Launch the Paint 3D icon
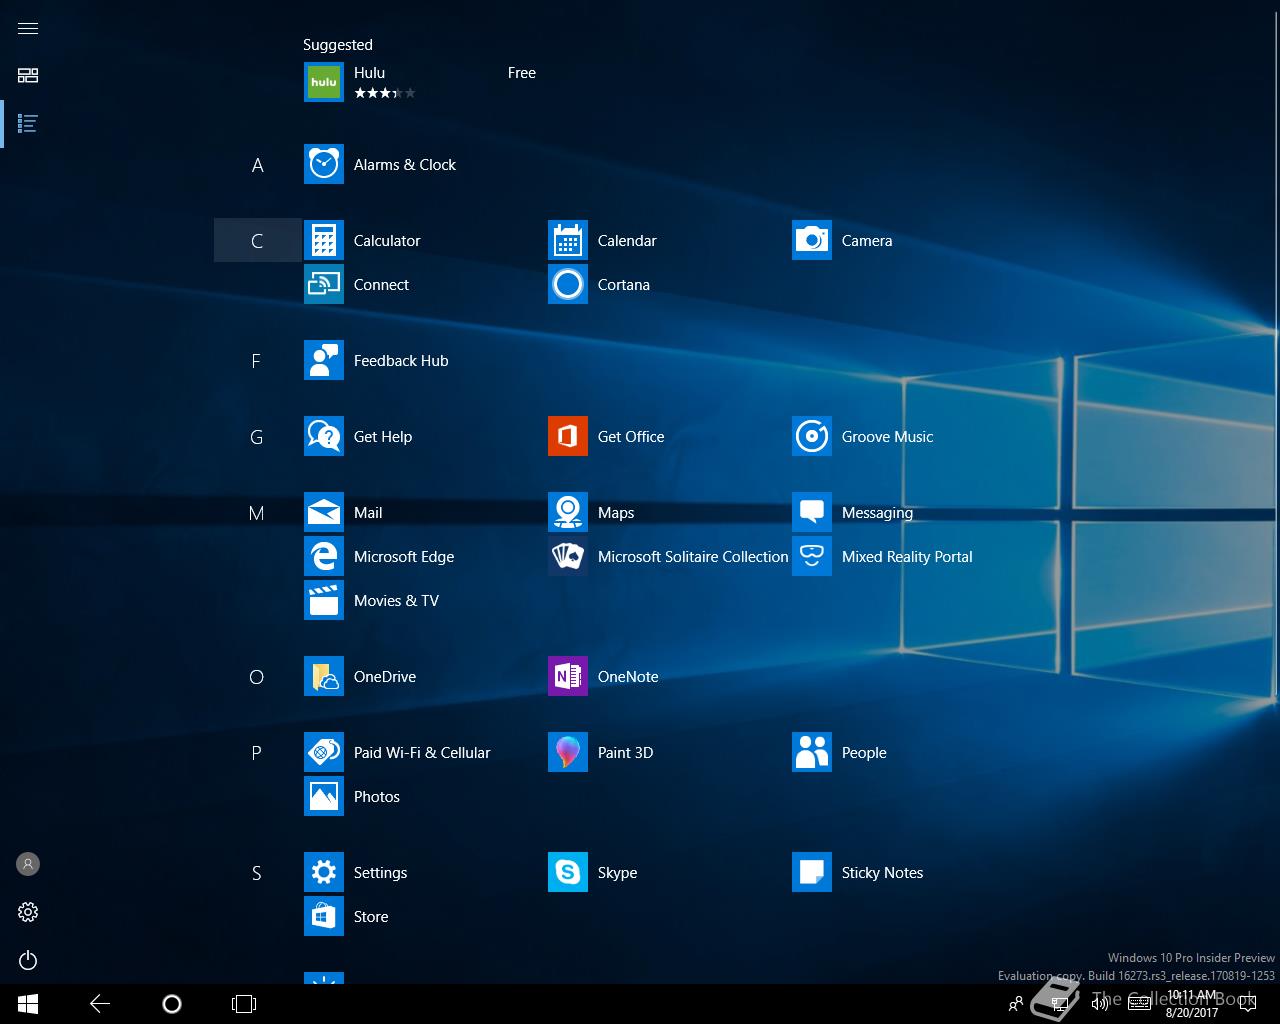1280x1024 pixels. pos(568,752)
